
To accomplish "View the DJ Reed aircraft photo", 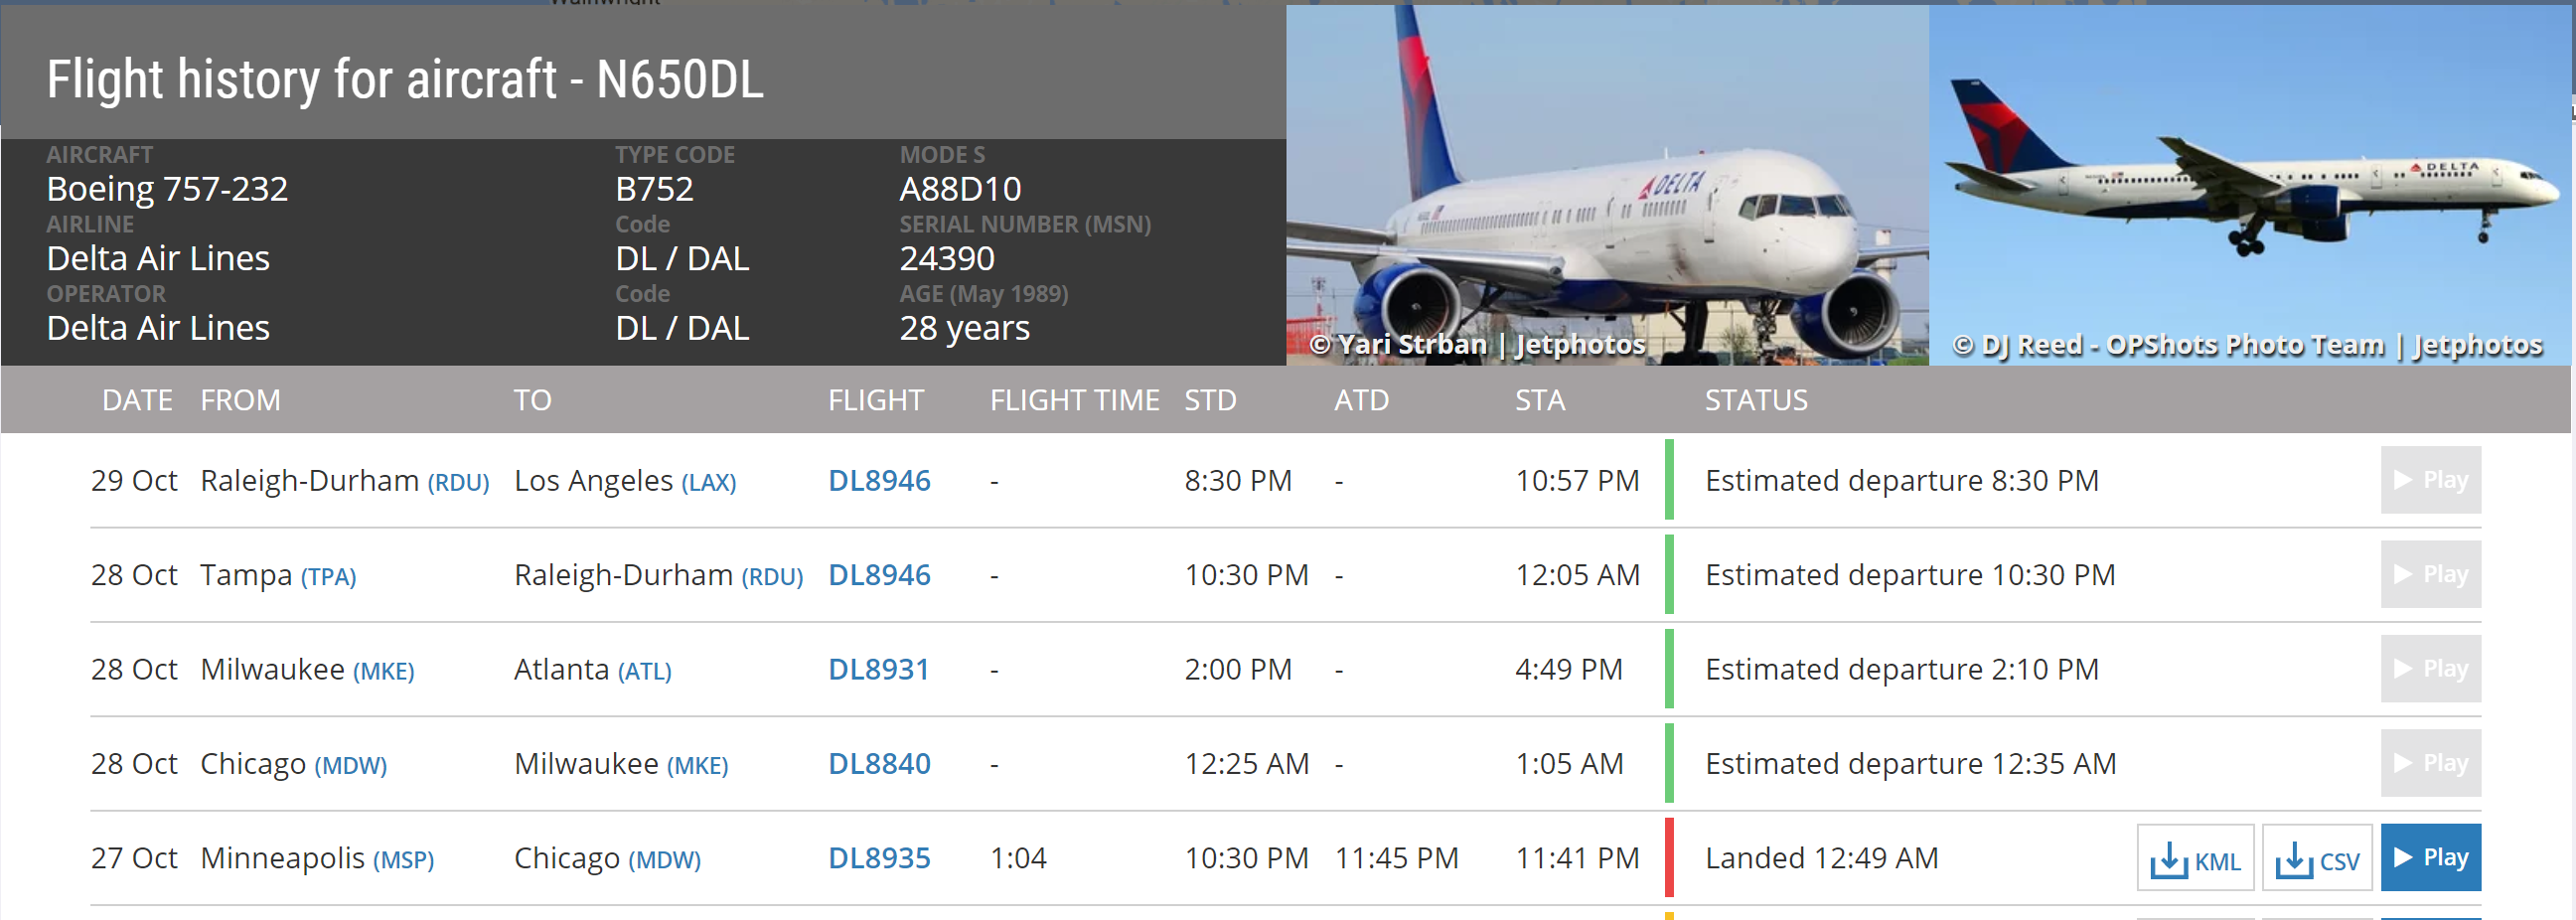I will (2249, 185).
